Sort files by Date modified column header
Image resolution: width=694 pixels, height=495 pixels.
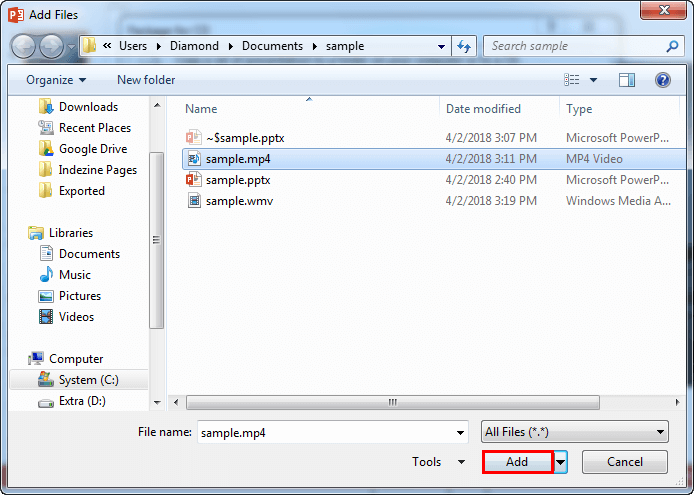click(x=483, y=109)
